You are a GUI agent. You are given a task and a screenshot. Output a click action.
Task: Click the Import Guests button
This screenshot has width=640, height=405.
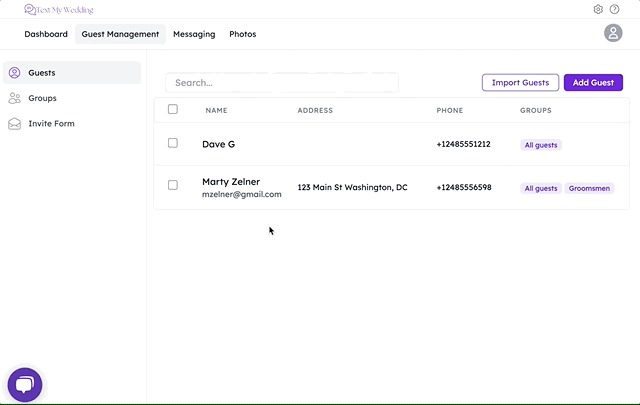click(x=520, y=82)
